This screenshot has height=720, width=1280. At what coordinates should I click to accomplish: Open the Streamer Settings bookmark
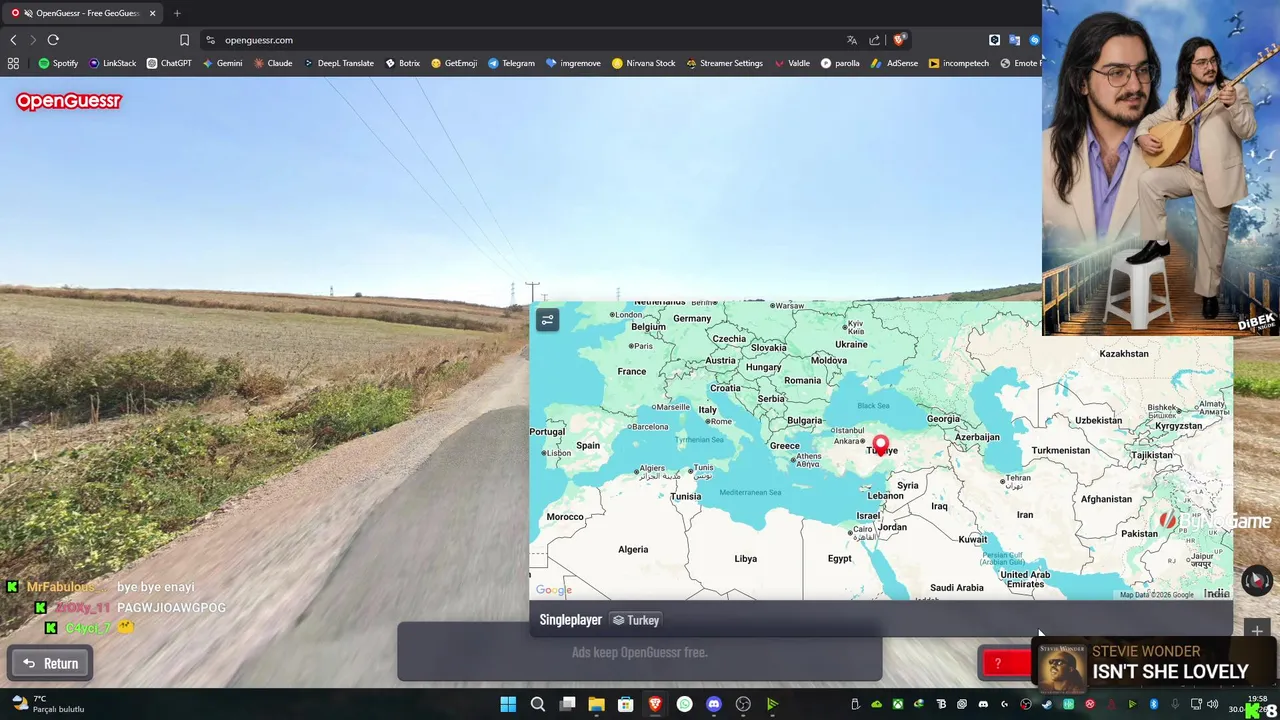pyautogui.click(x=724, y=63)
